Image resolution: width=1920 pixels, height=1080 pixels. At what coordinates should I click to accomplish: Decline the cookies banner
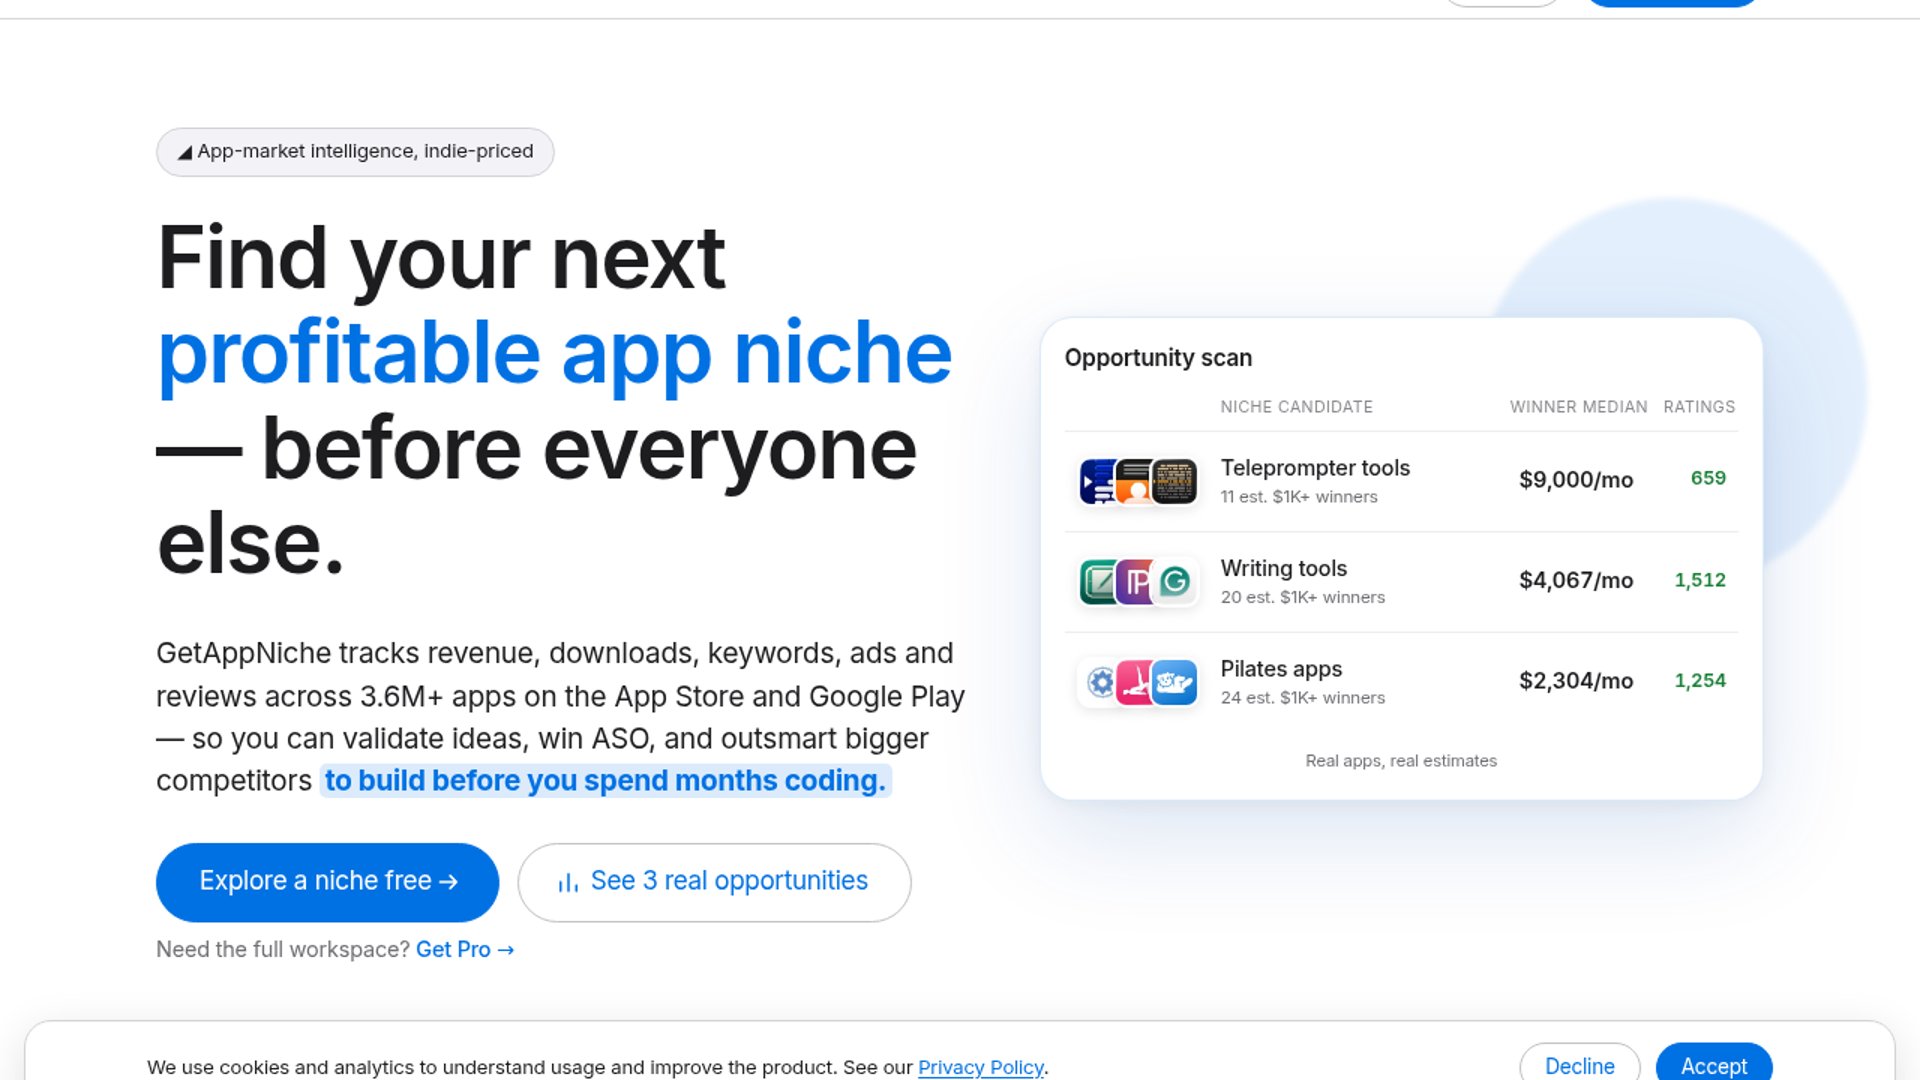pyautogui.click(x=1579, y=1064)
